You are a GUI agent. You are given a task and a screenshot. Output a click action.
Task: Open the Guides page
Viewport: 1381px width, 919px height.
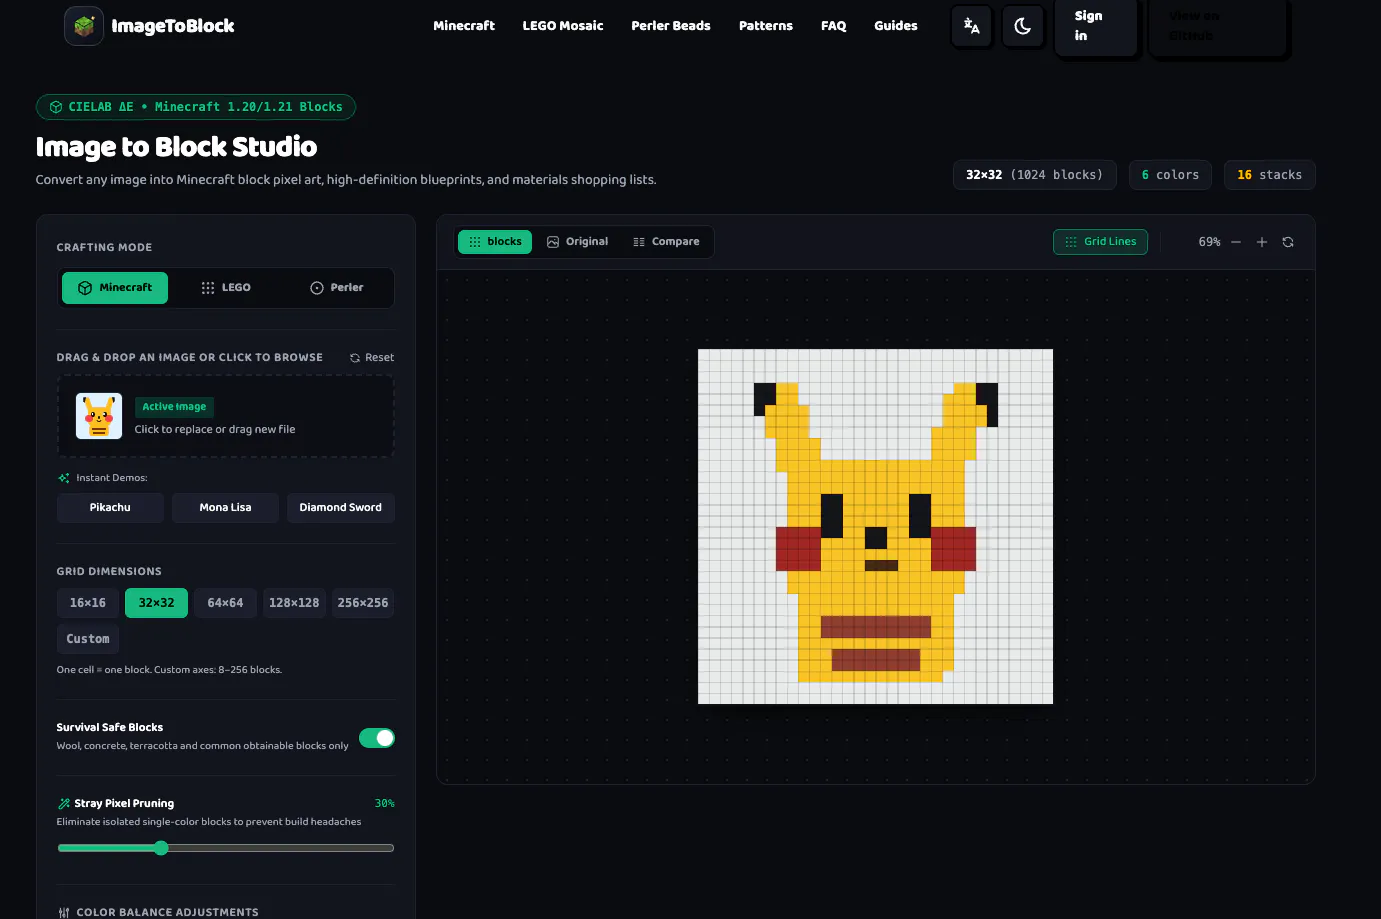(896, 26)
